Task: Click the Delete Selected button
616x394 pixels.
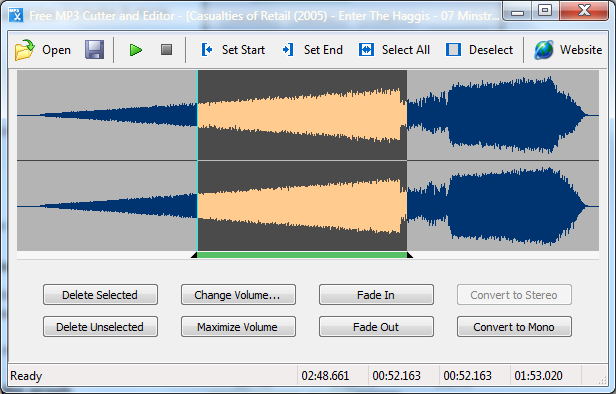Action: (100, 295)
